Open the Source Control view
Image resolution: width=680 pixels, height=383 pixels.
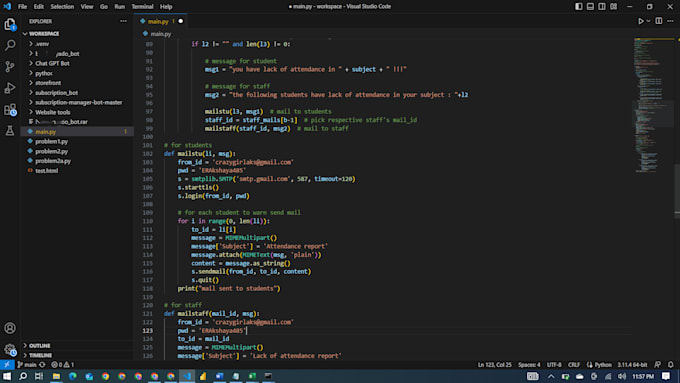tap(10, 66)
